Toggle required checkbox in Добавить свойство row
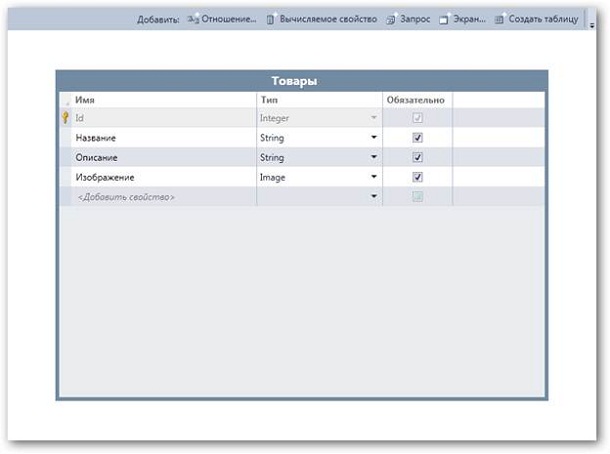Viewport: 610px width, 454px height. point(417,196)
